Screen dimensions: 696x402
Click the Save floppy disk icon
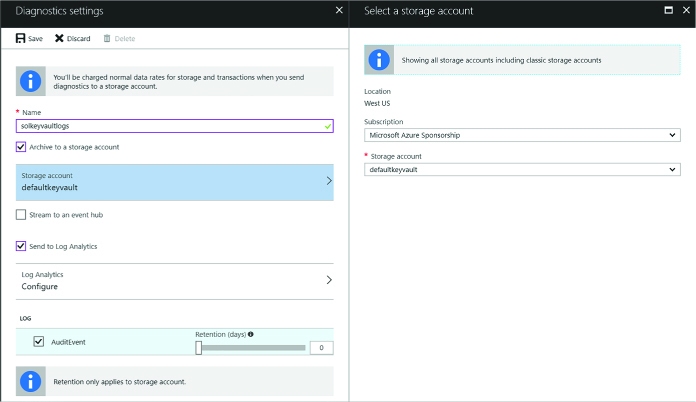(20, 38)
